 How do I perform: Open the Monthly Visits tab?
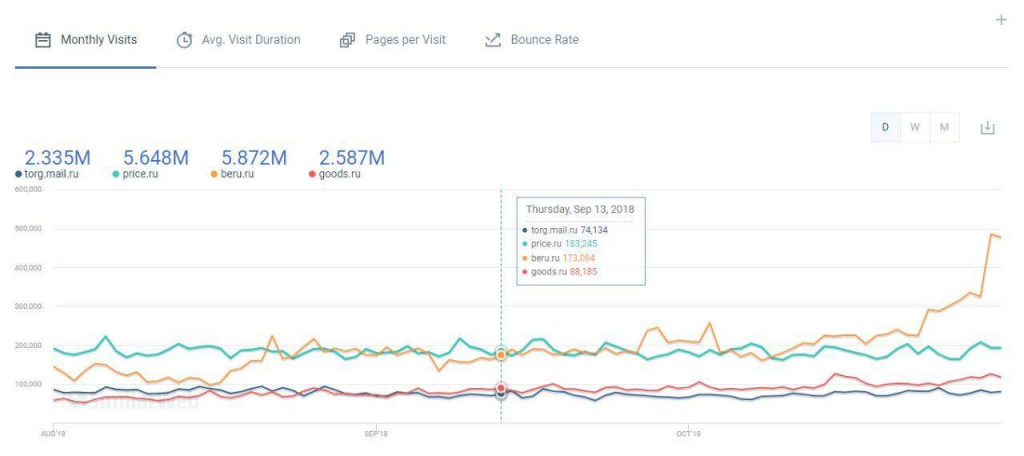(98, 40)
